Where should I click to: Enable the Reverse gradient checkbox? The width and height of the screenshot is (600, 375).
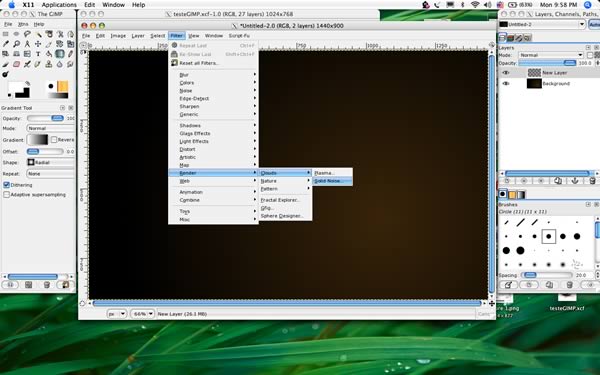54,140
